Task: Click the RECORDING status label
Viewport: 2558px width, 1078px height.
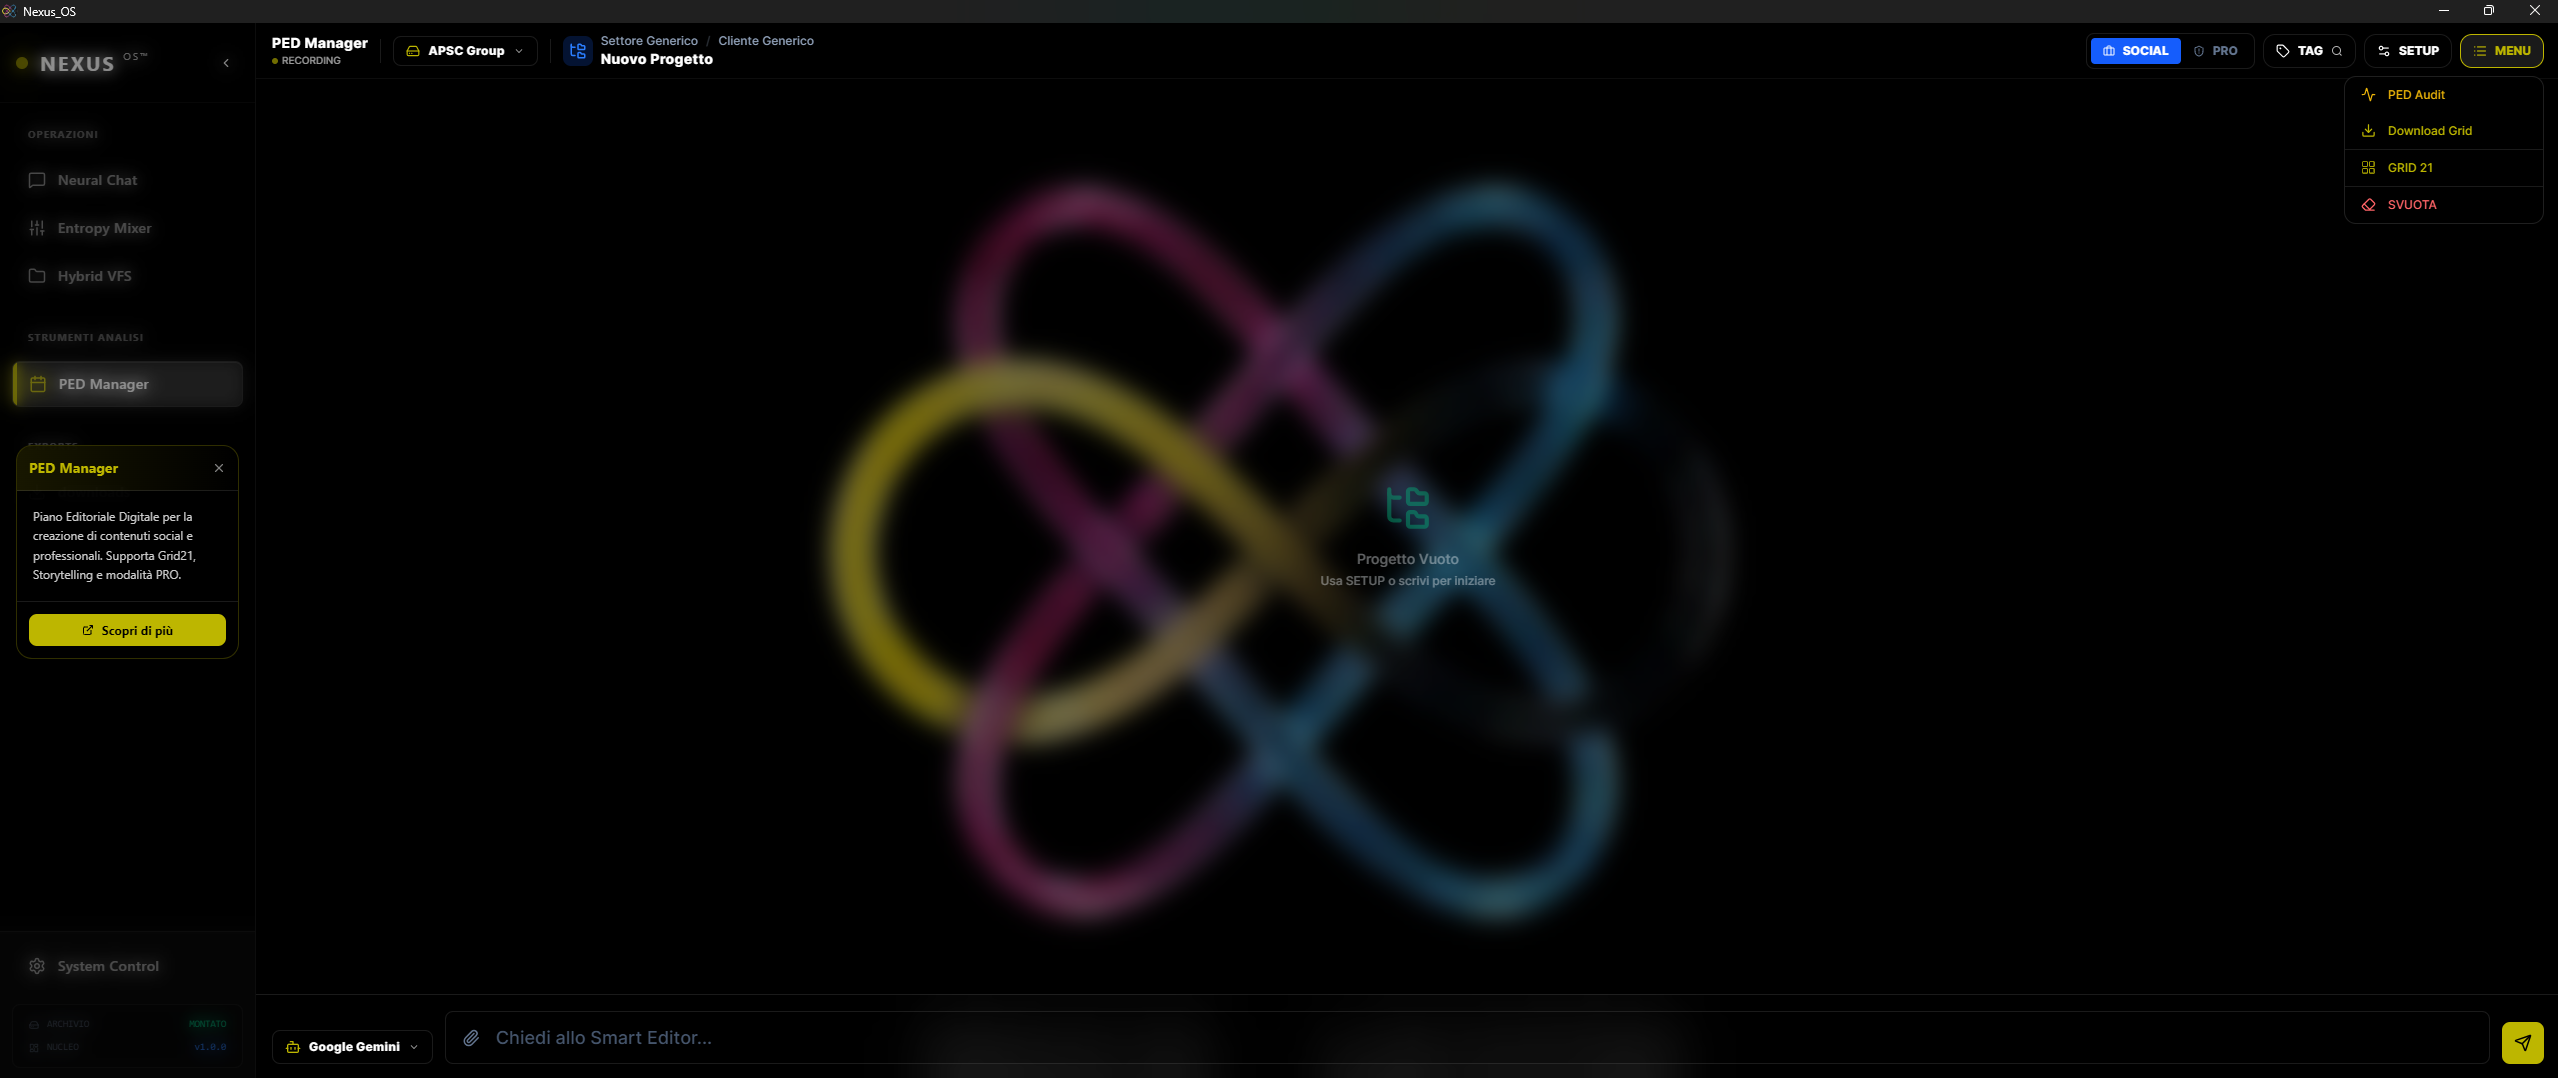Action: (x=311, y=61)
